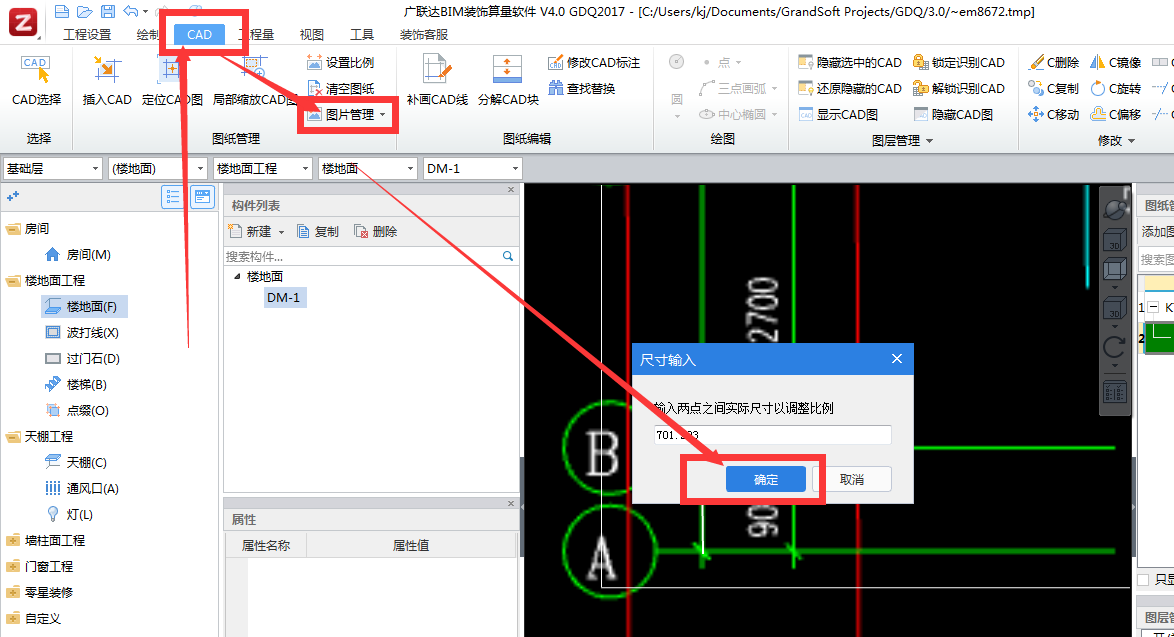Select 过门石(D) in navigation tree
This screenshot has width=1174, height=637.
click(82, 359)
